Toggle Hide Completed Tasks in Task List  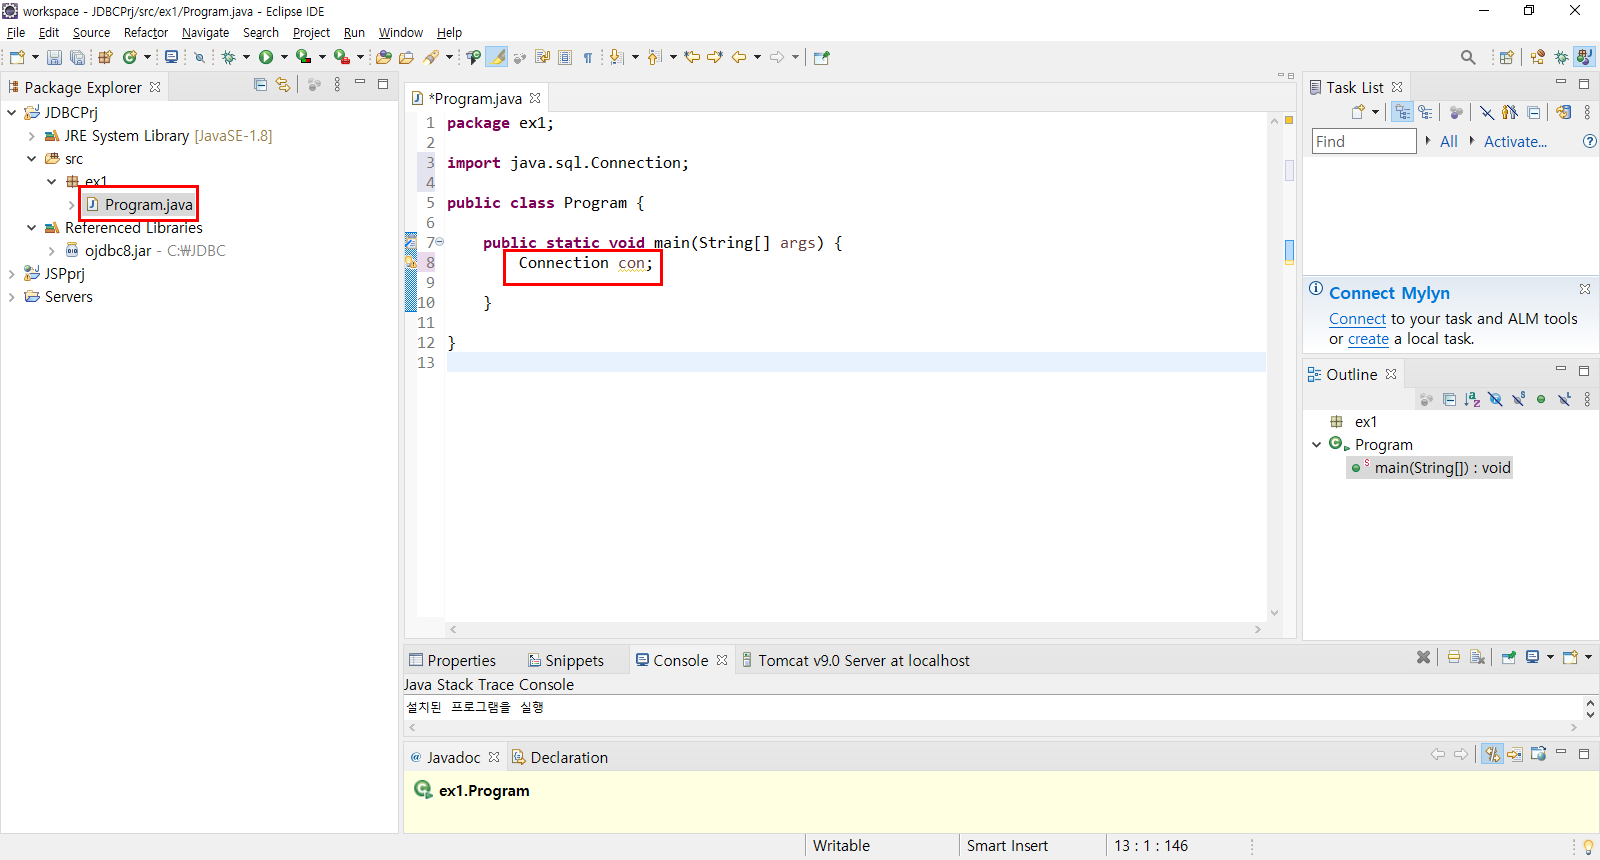1487,112
